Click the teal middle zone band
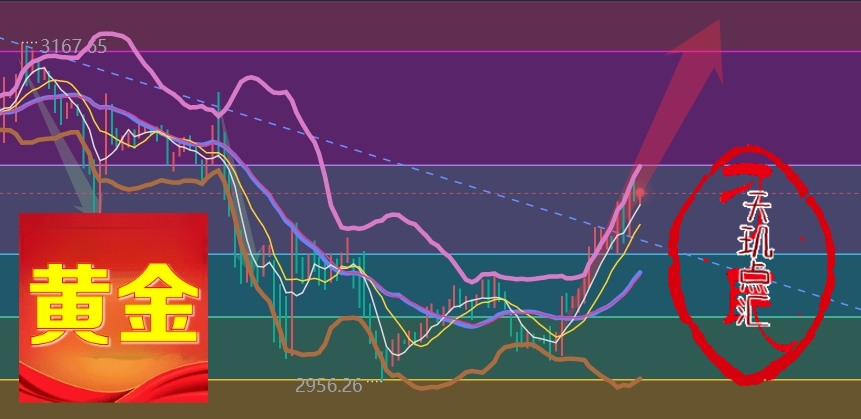Screen dimensions: 861x419 click(450, 283)
